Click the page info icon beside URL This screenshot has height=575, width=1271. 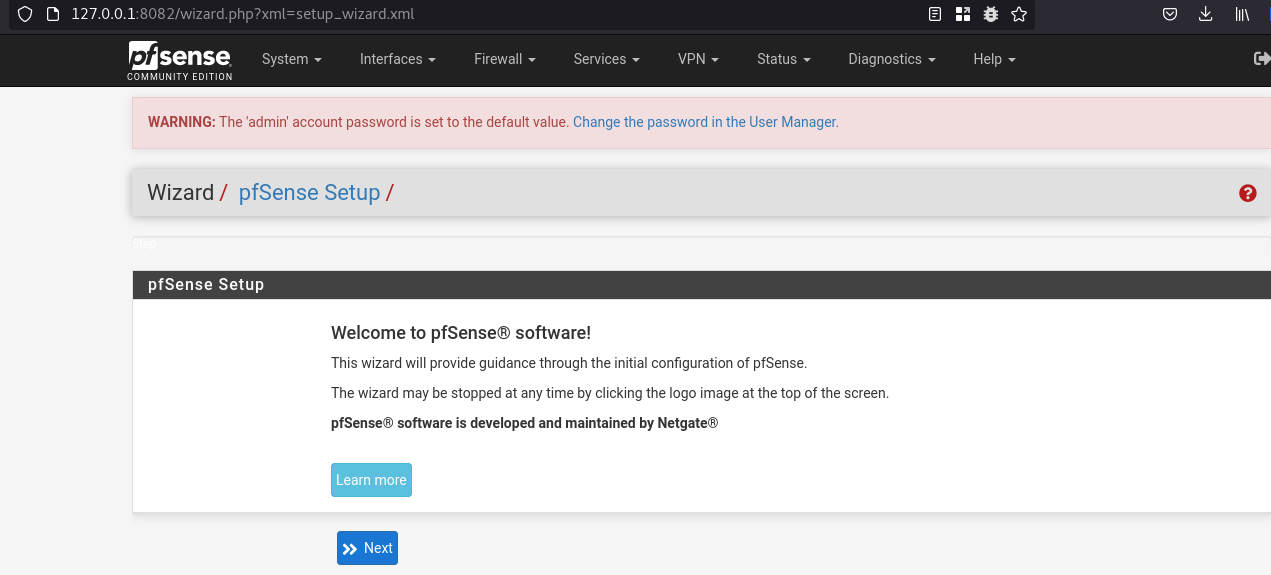(54, 14)
